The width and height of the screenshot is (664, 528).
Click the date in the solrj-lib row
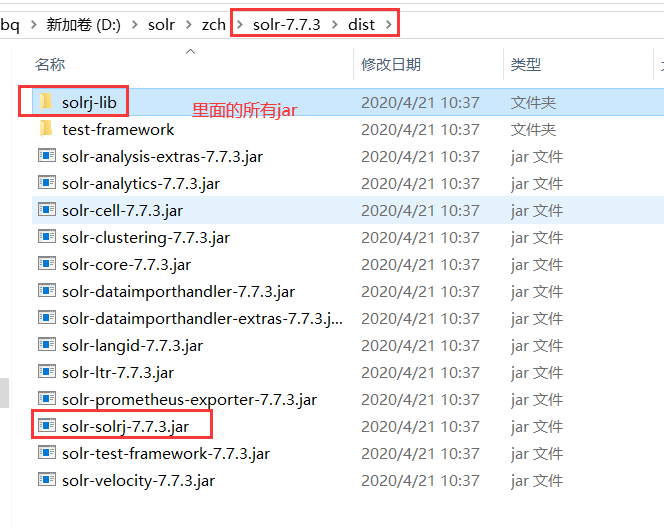420,102
